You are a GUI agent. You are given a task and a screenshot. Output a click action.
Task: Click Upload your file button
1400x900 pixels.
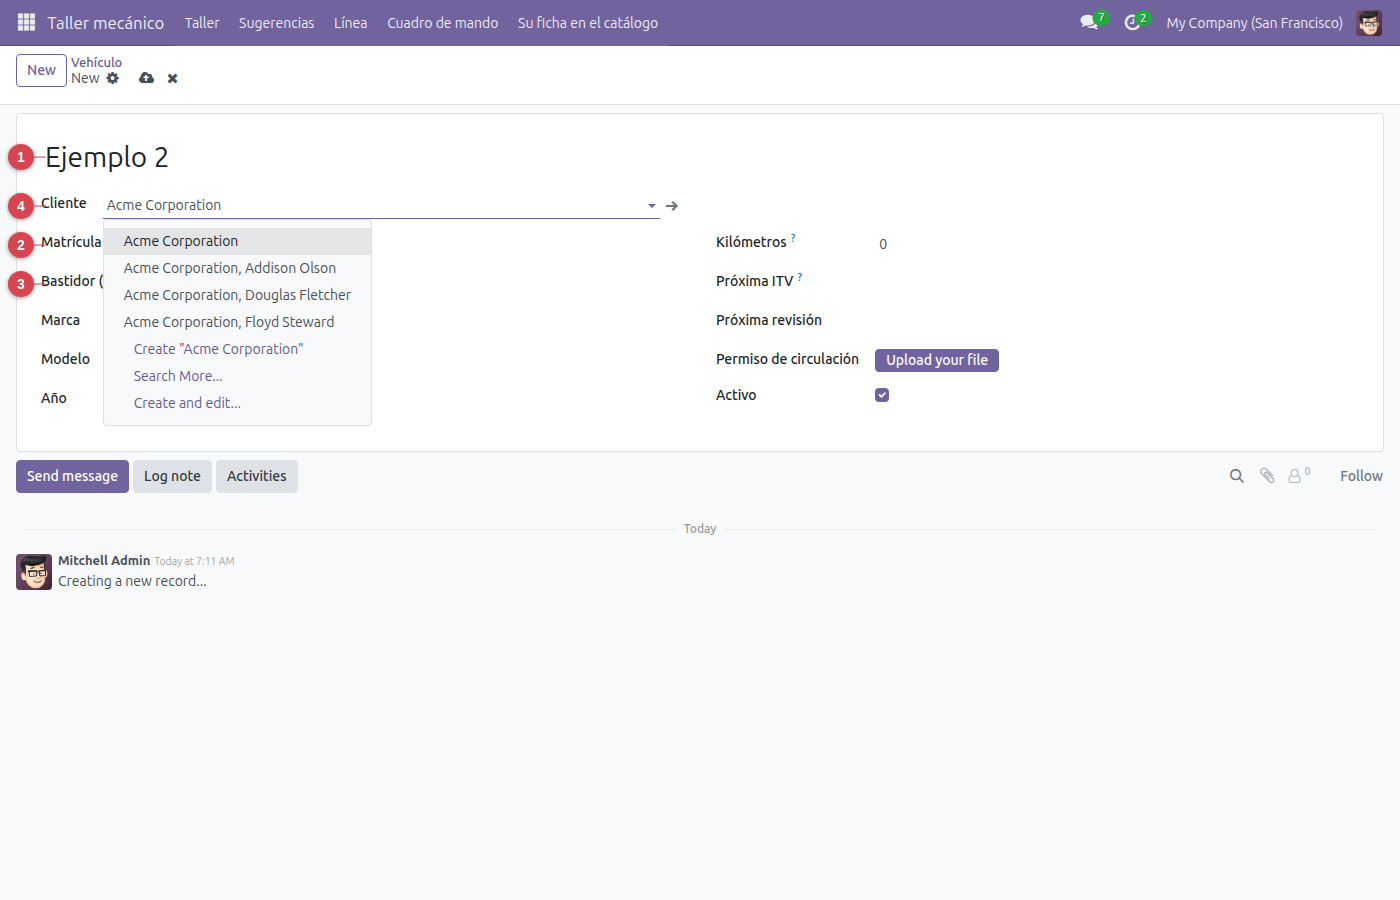(937, 360)
